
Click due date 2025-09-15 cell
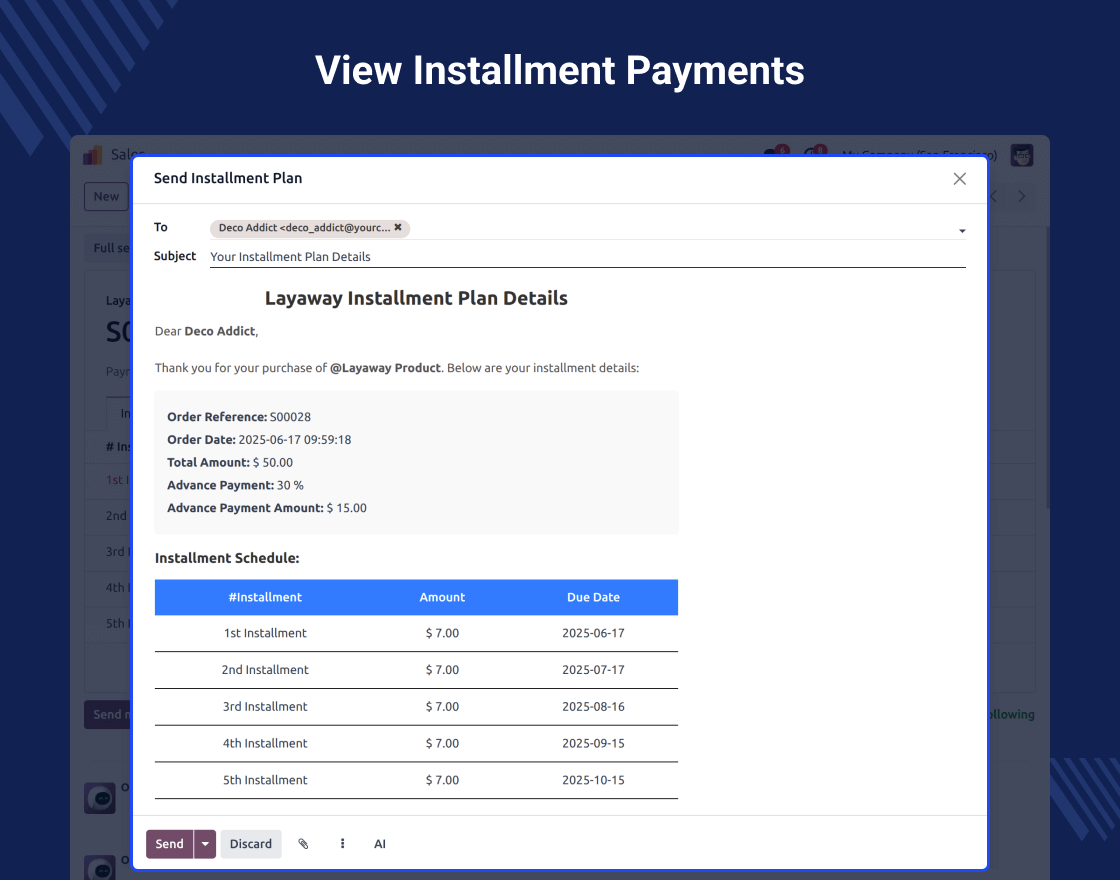pyautogui.click(x=593, y=743)
